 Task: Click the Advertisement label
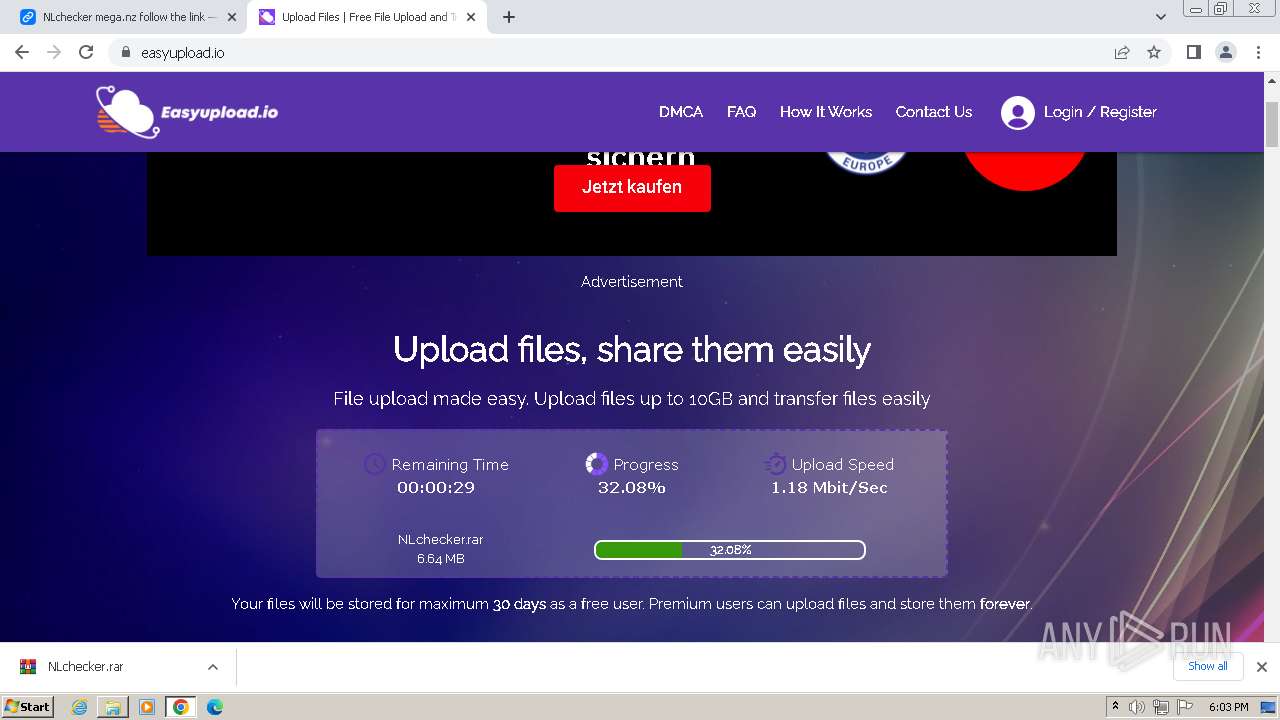click(632, 282)
